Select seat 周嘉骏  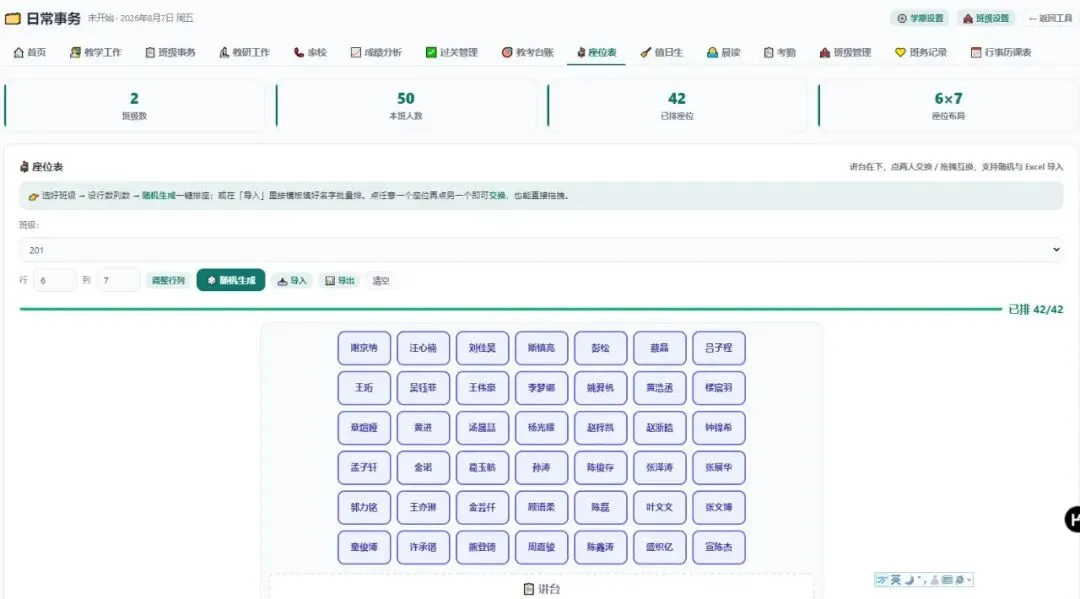[541, 547]
